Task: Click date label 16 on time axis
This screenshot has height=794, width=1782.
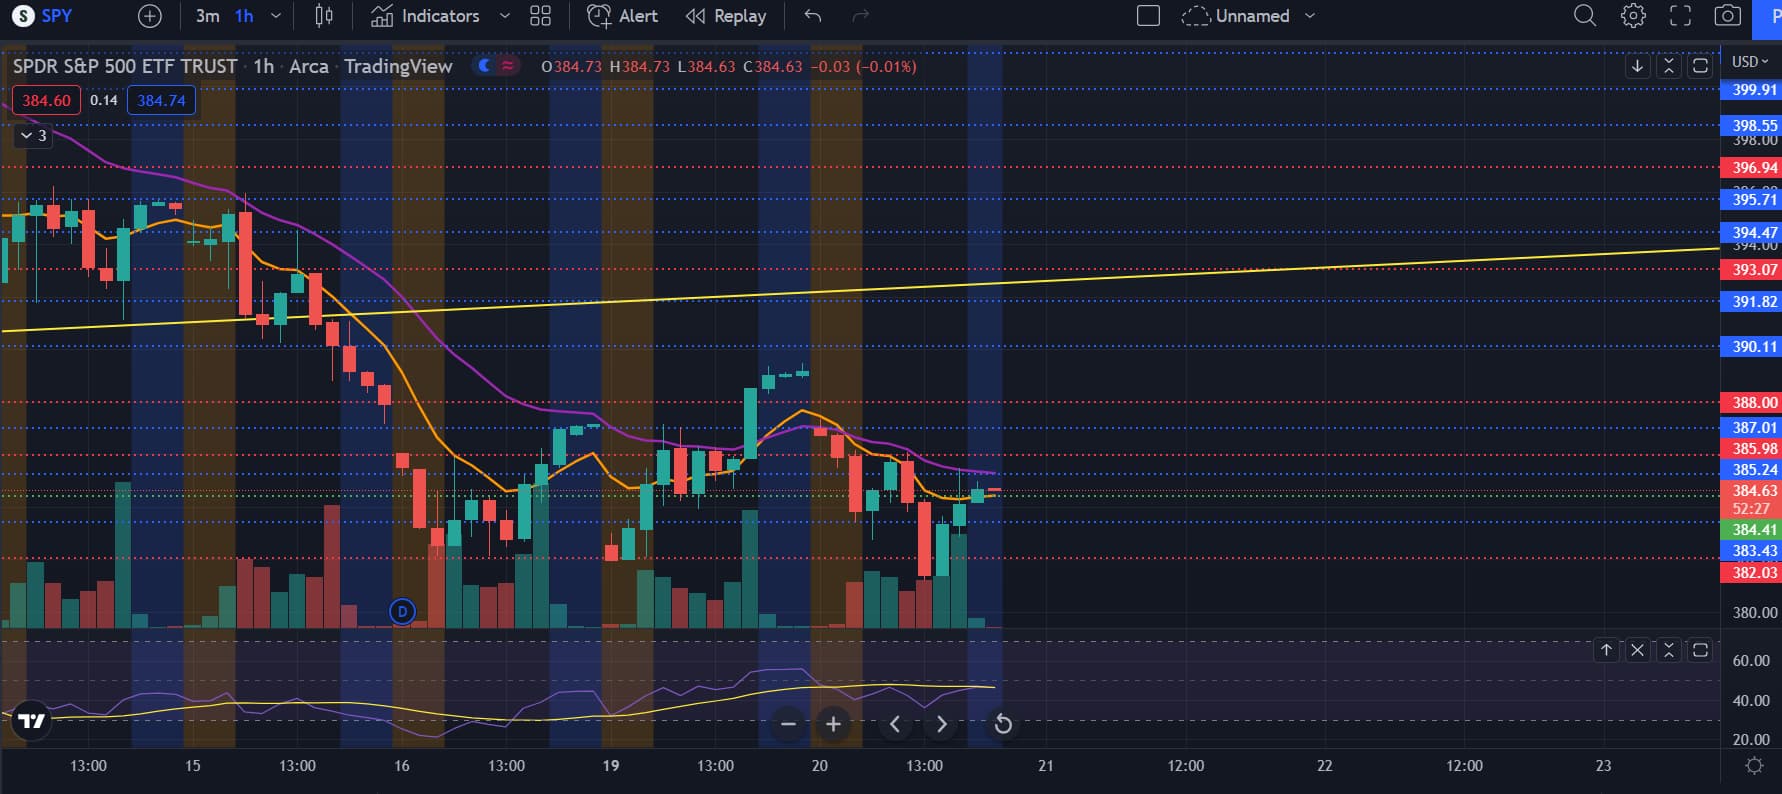Action: tap(402, 765)
